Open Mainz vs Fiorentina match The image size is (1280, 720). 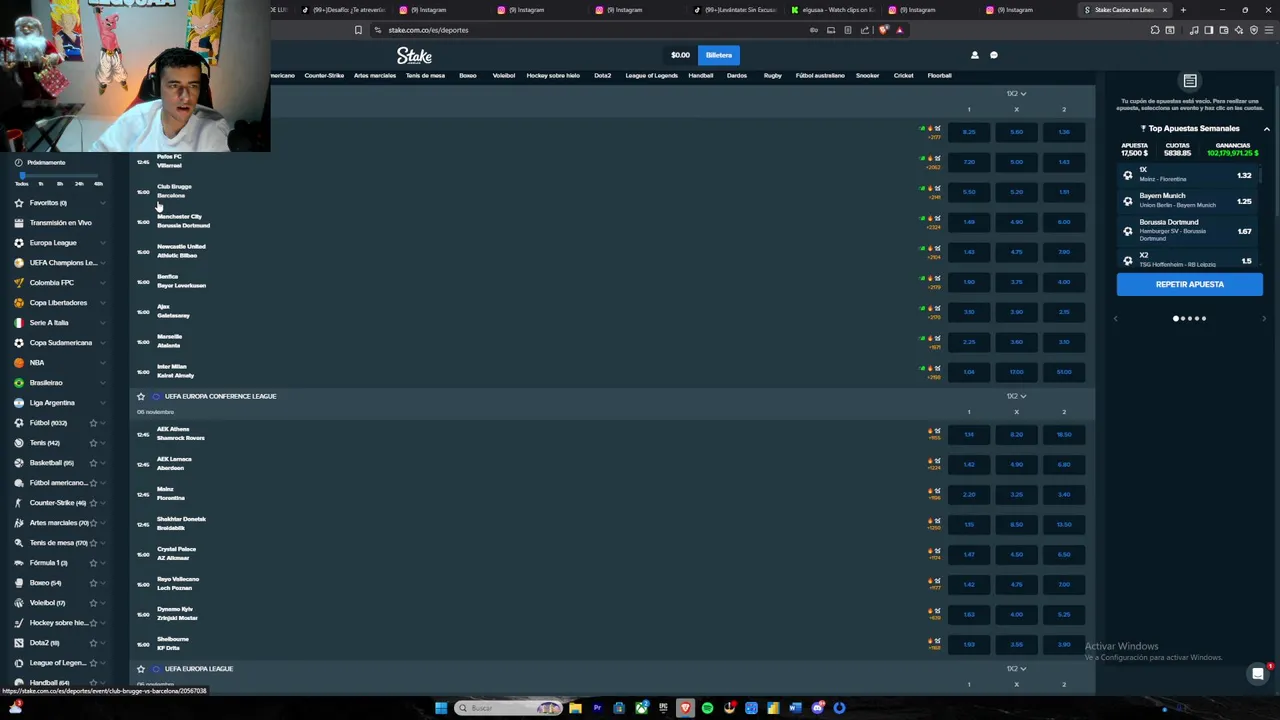171,493
